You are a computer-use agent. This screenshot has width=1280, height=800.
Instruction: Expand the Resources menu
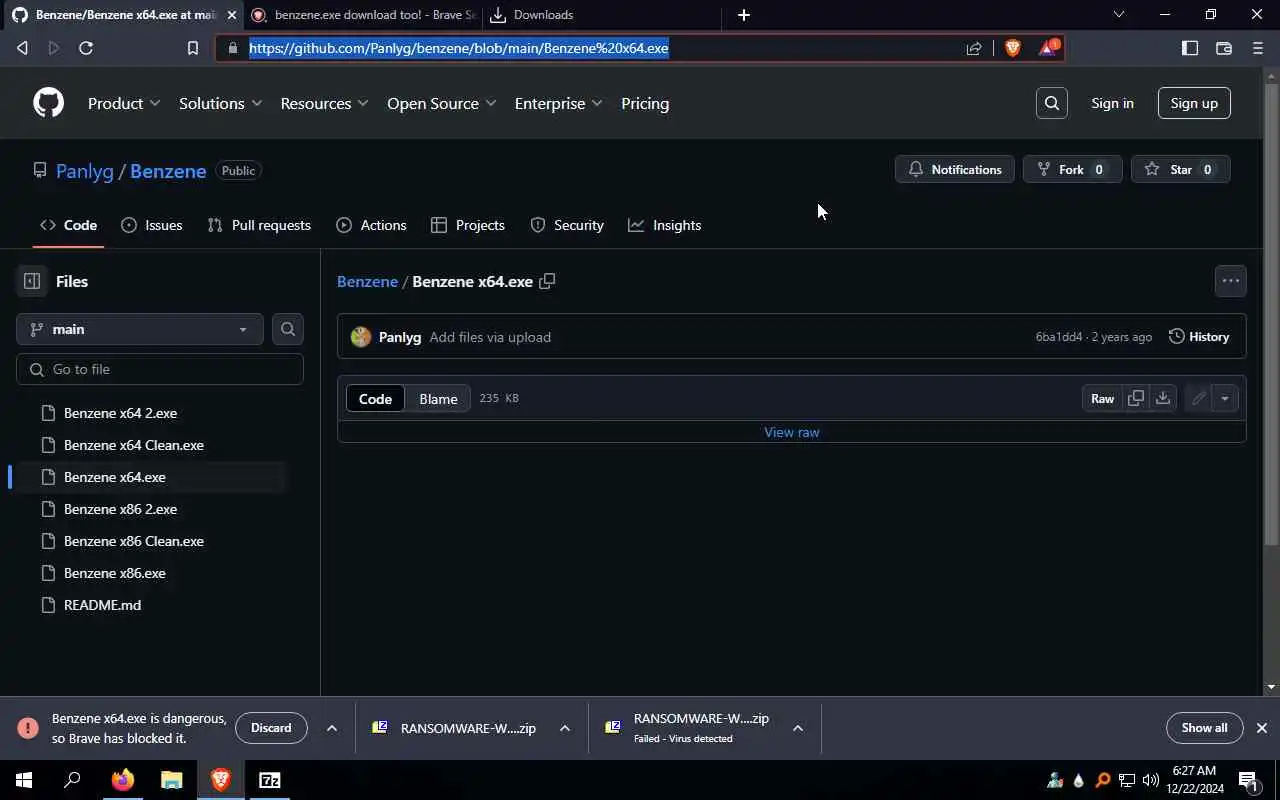pyautogui.click(x=324, y=103)
